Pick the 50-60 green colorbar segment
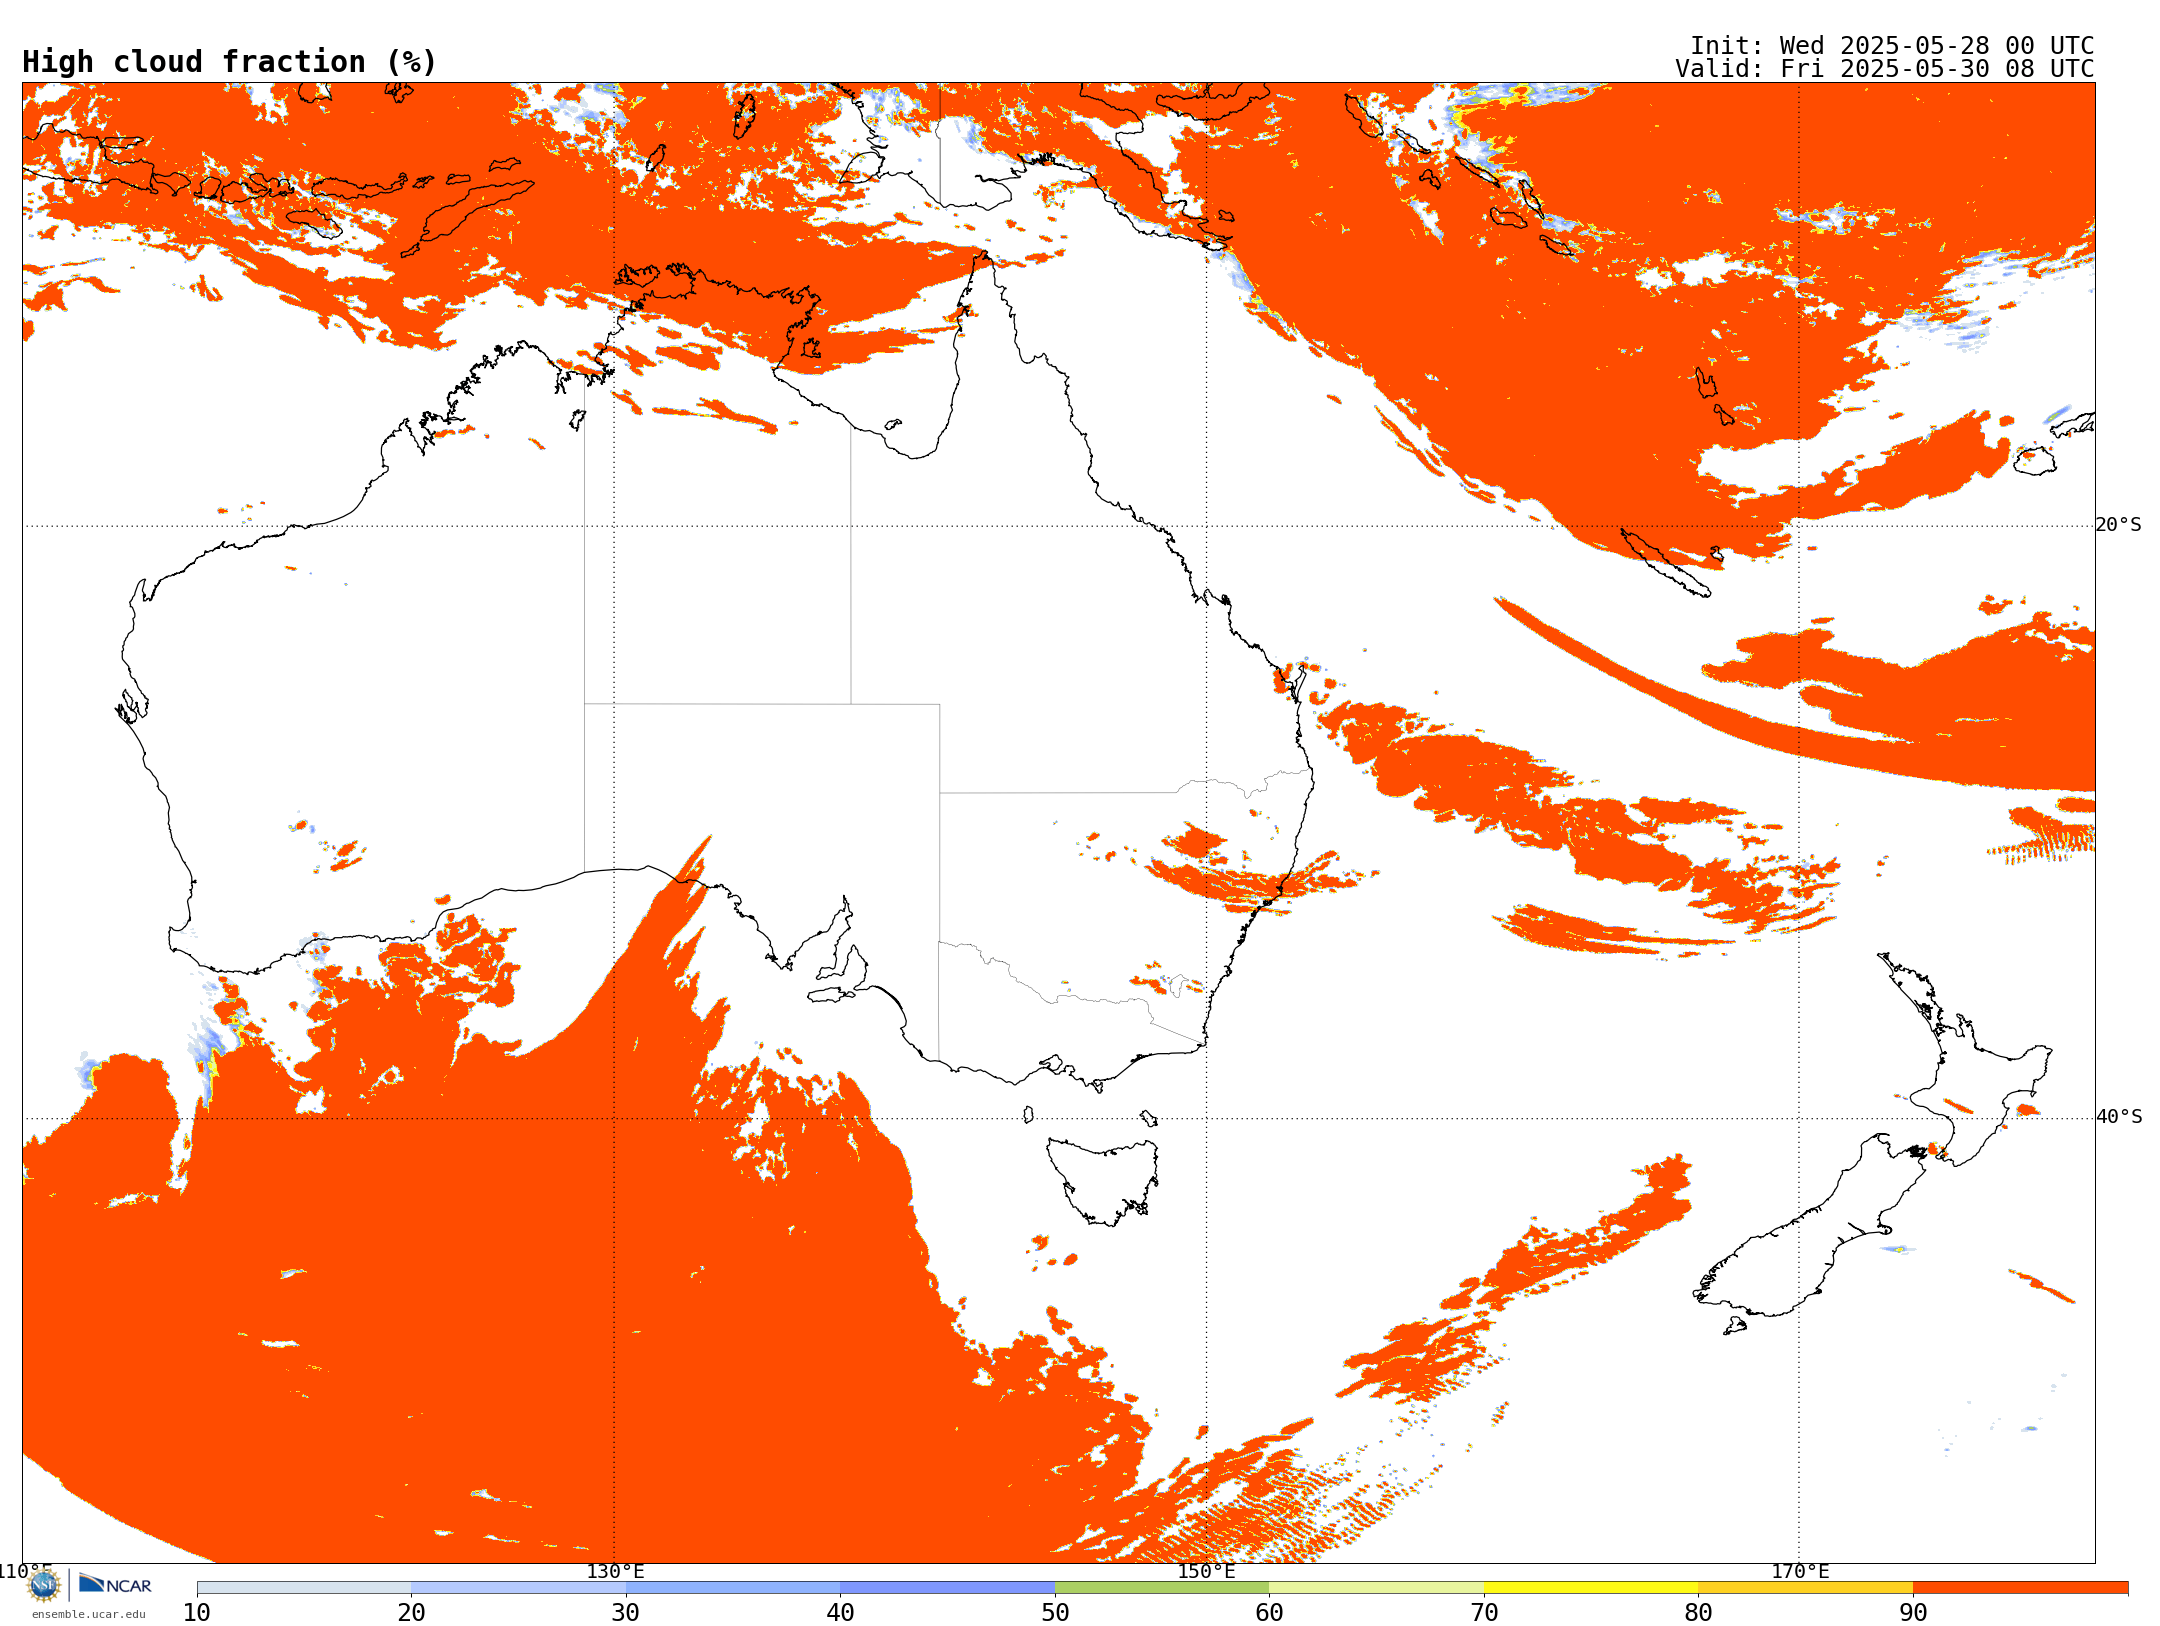 tap(1162, 1588)
